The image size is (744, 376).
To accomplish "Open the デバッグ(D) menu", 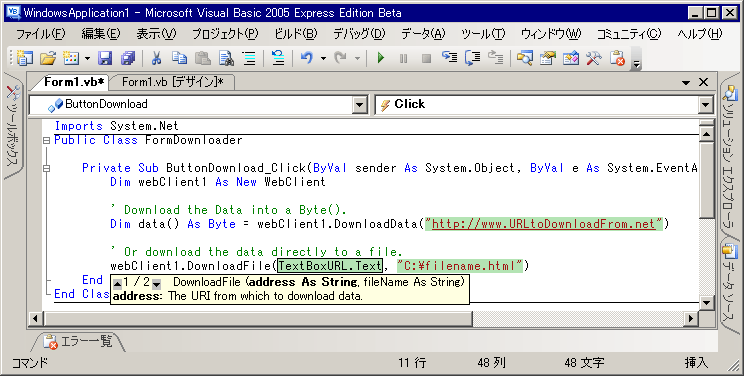I will [359, 34].
